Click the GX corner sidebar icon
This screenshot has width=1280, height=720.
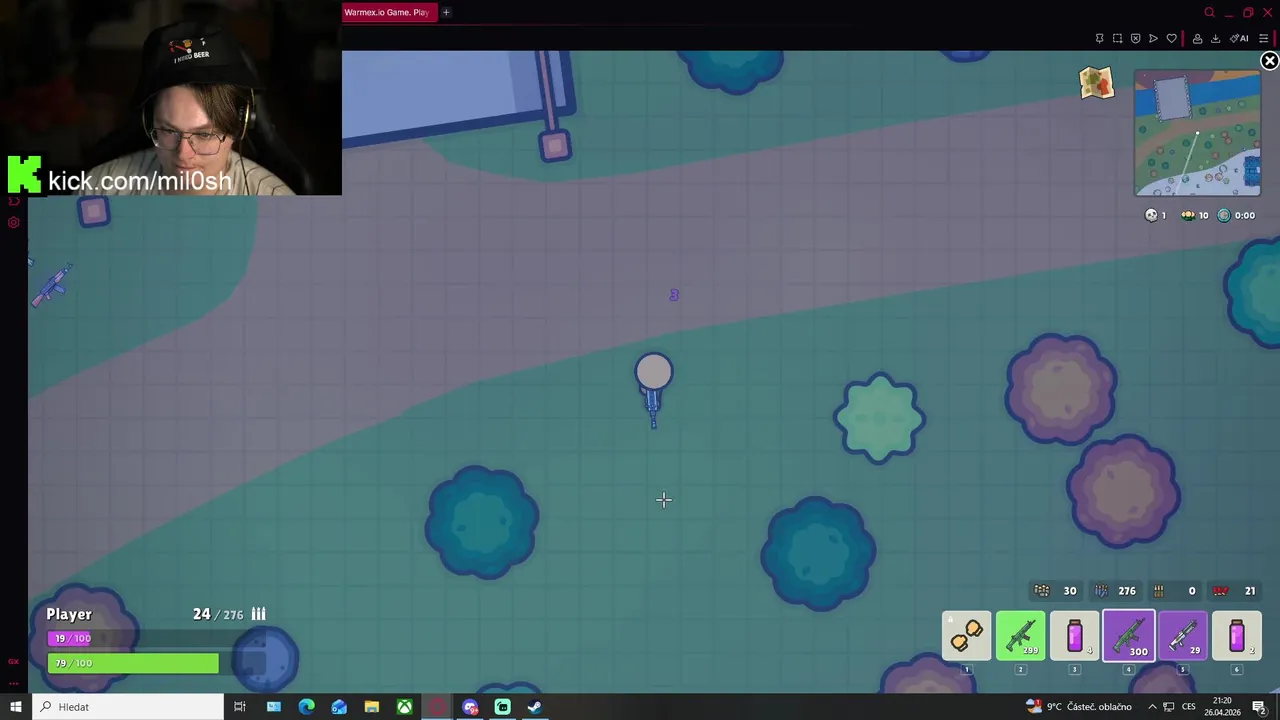(14, 662)
